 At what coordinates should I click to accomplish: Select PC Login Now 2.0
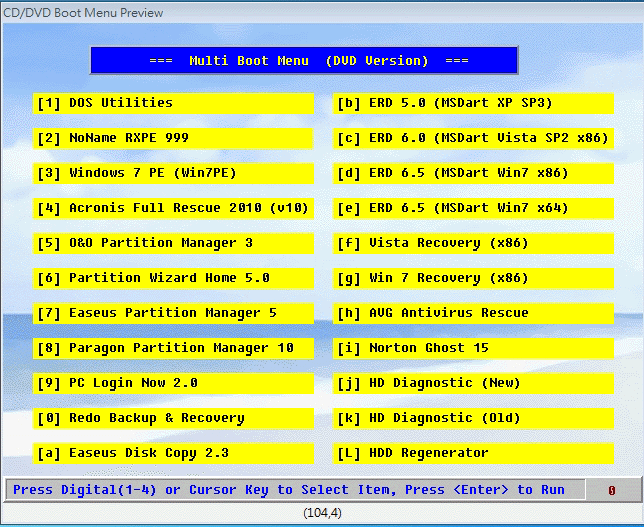(x=173, y=383)
